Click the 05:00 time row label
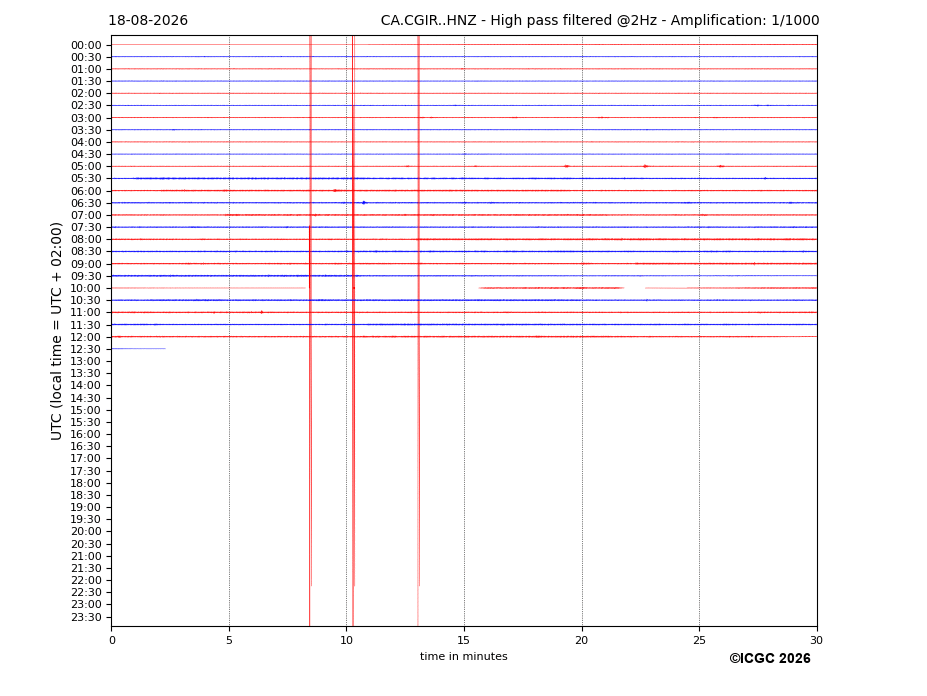Viewport: 927px width, 696px height. 86,167
